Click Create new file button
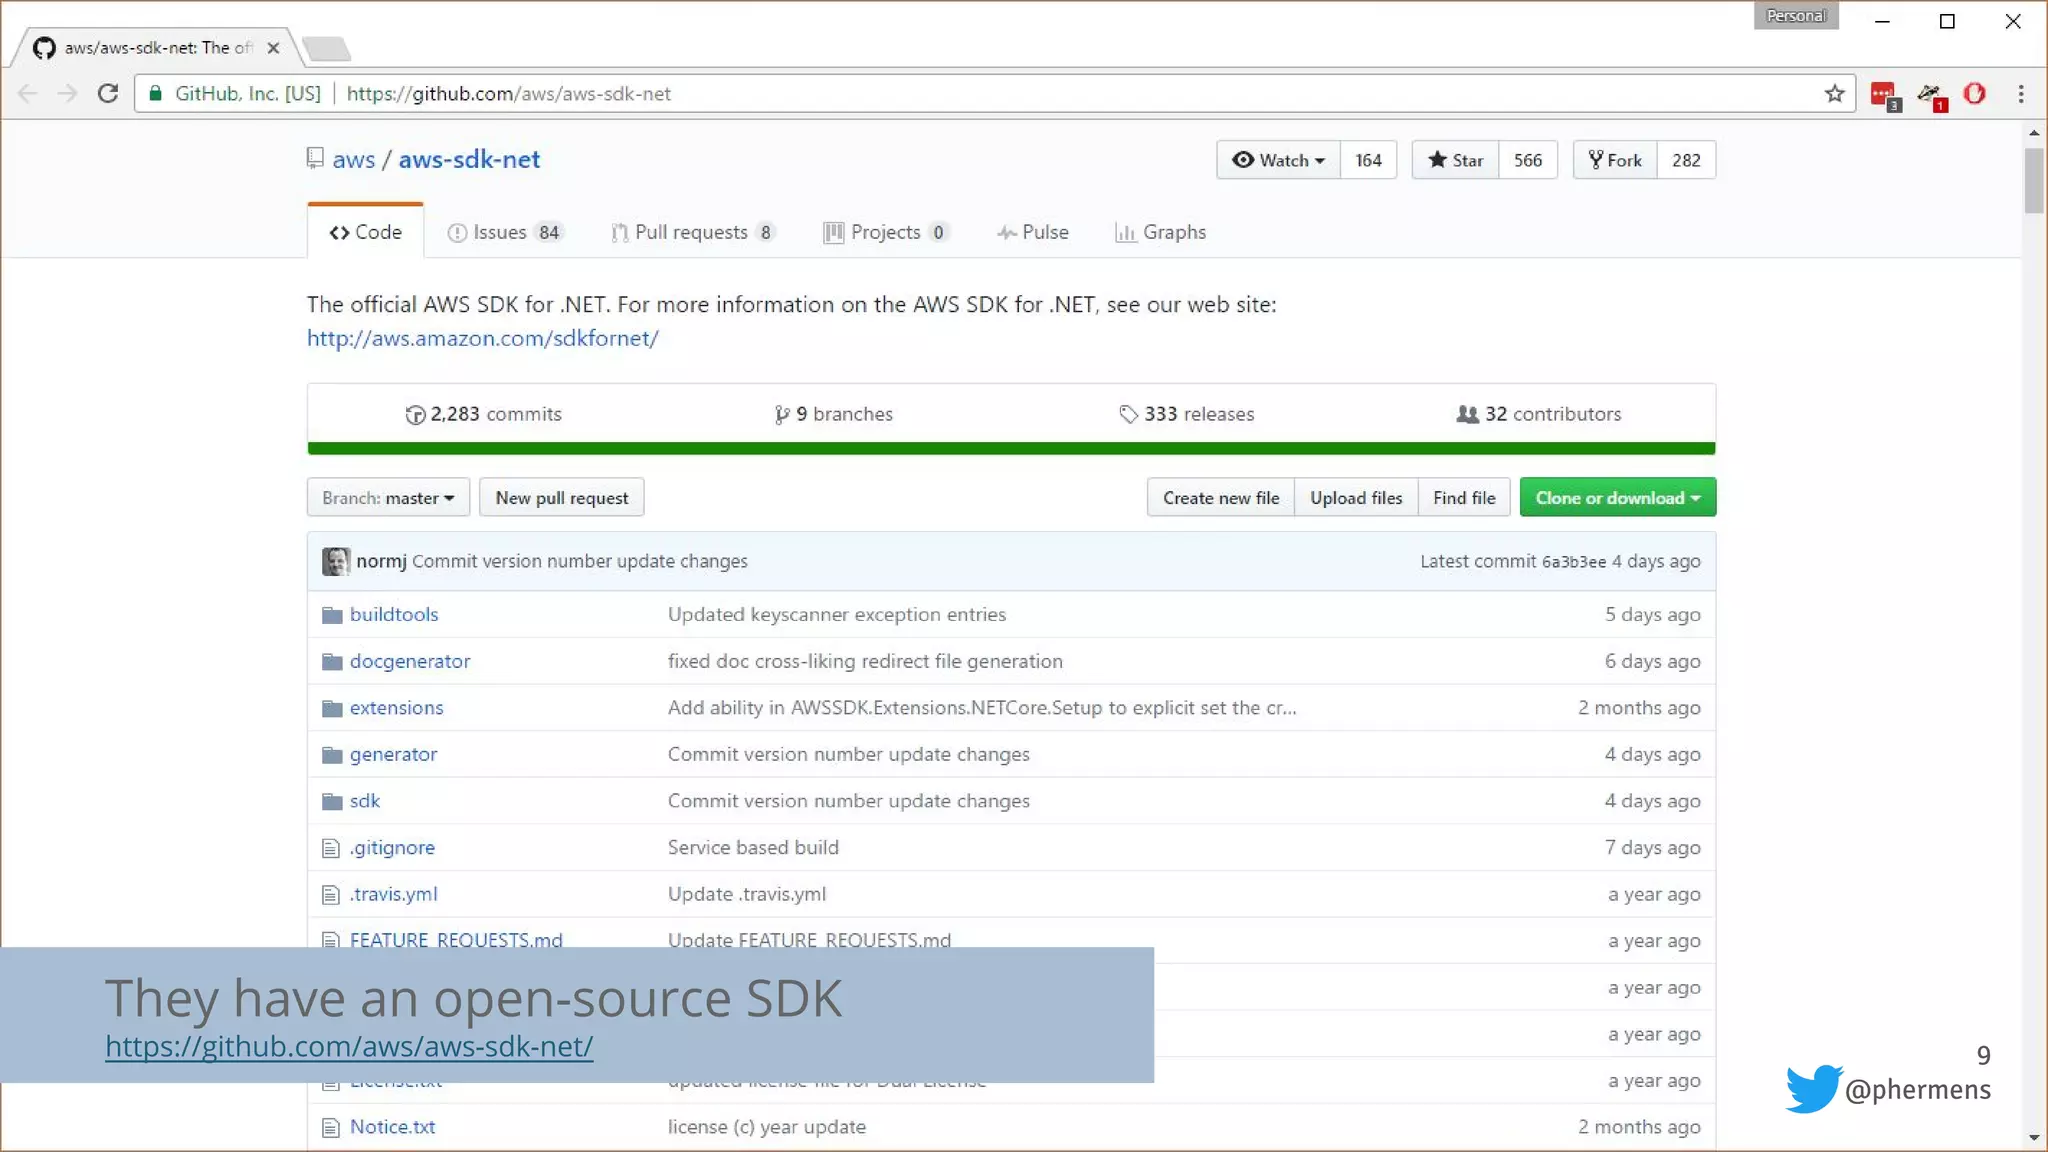The image size is (2048, 1152). [1221, 498]
